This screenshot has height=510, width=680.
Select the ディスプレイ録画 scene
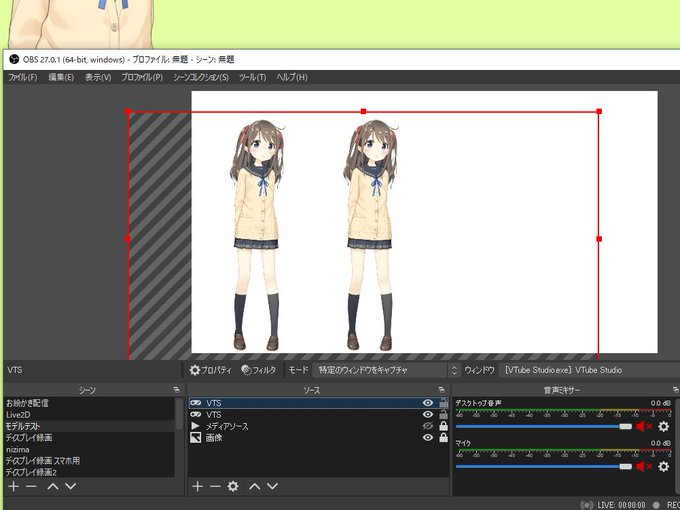89,438
